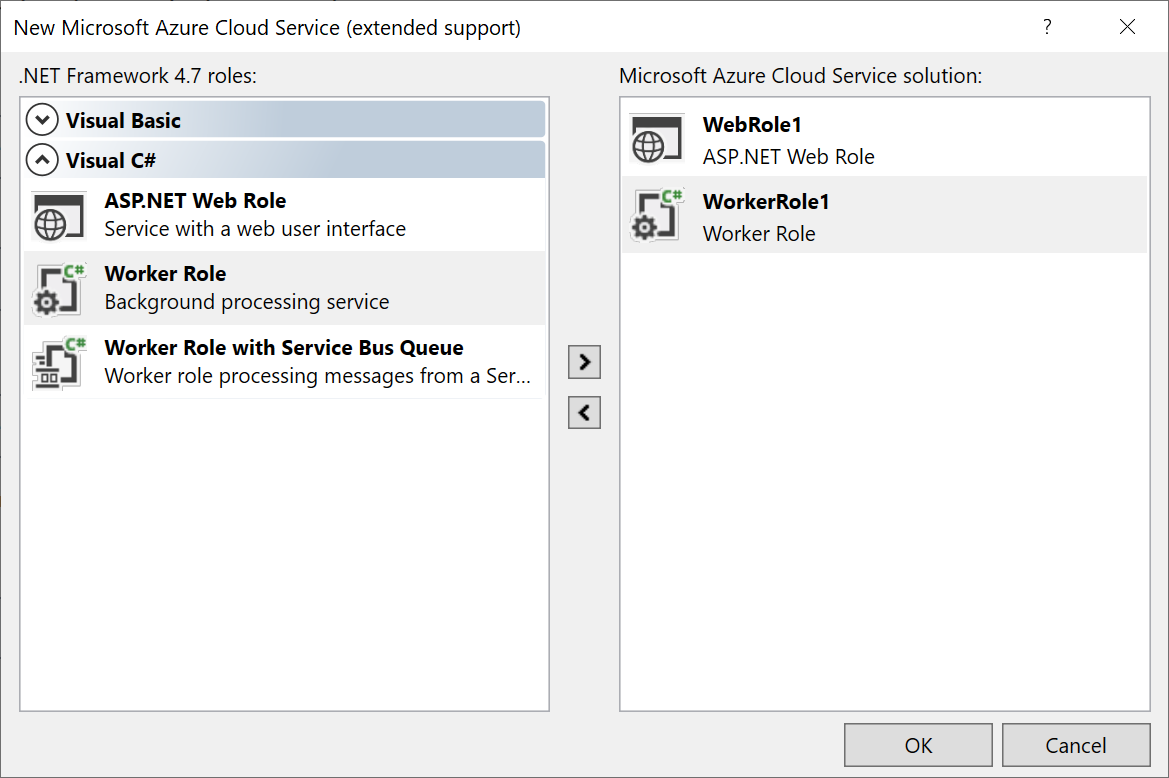Choose Worker Role with Service Bus Queue
1169x778 pixels.
coord(284,348)
